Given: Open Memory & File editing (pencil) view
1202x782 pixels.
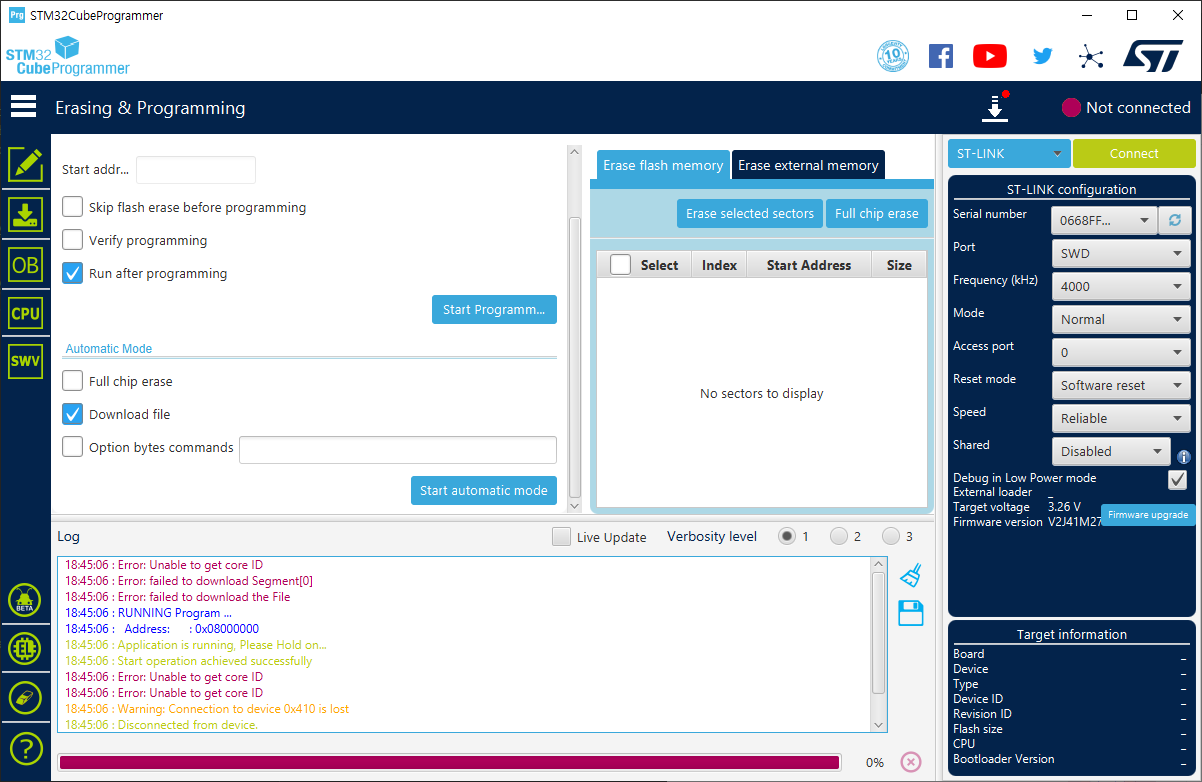Looking at the screenshot, I should (x=25, y=165).
